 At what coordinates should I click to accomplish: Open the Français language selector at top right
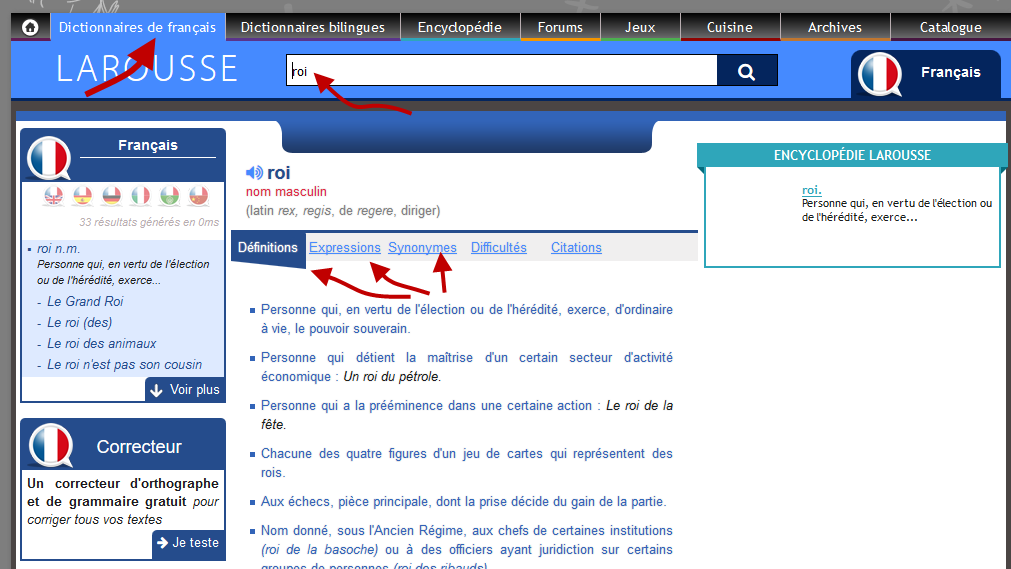click(x=925, y=73)
